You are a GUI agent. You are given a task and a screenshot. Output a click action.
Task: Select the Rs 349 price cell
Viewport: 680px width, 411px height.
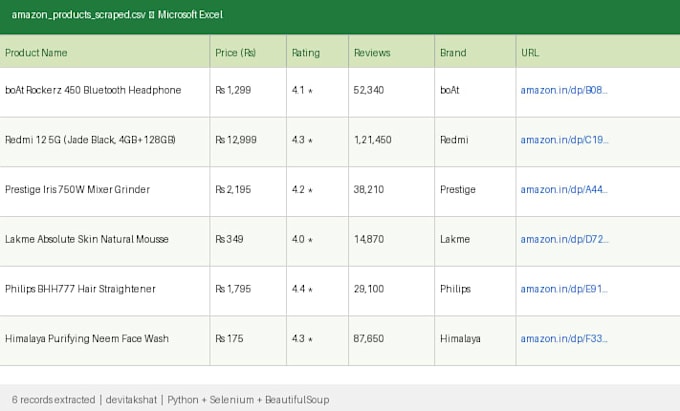[x=248, y=241]
